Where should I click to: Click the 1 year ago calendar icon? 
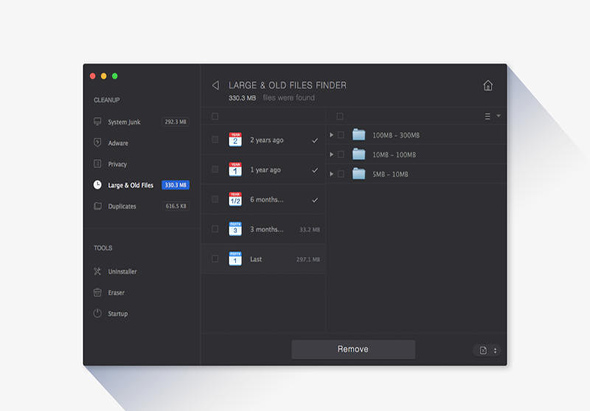click(235, 169)
